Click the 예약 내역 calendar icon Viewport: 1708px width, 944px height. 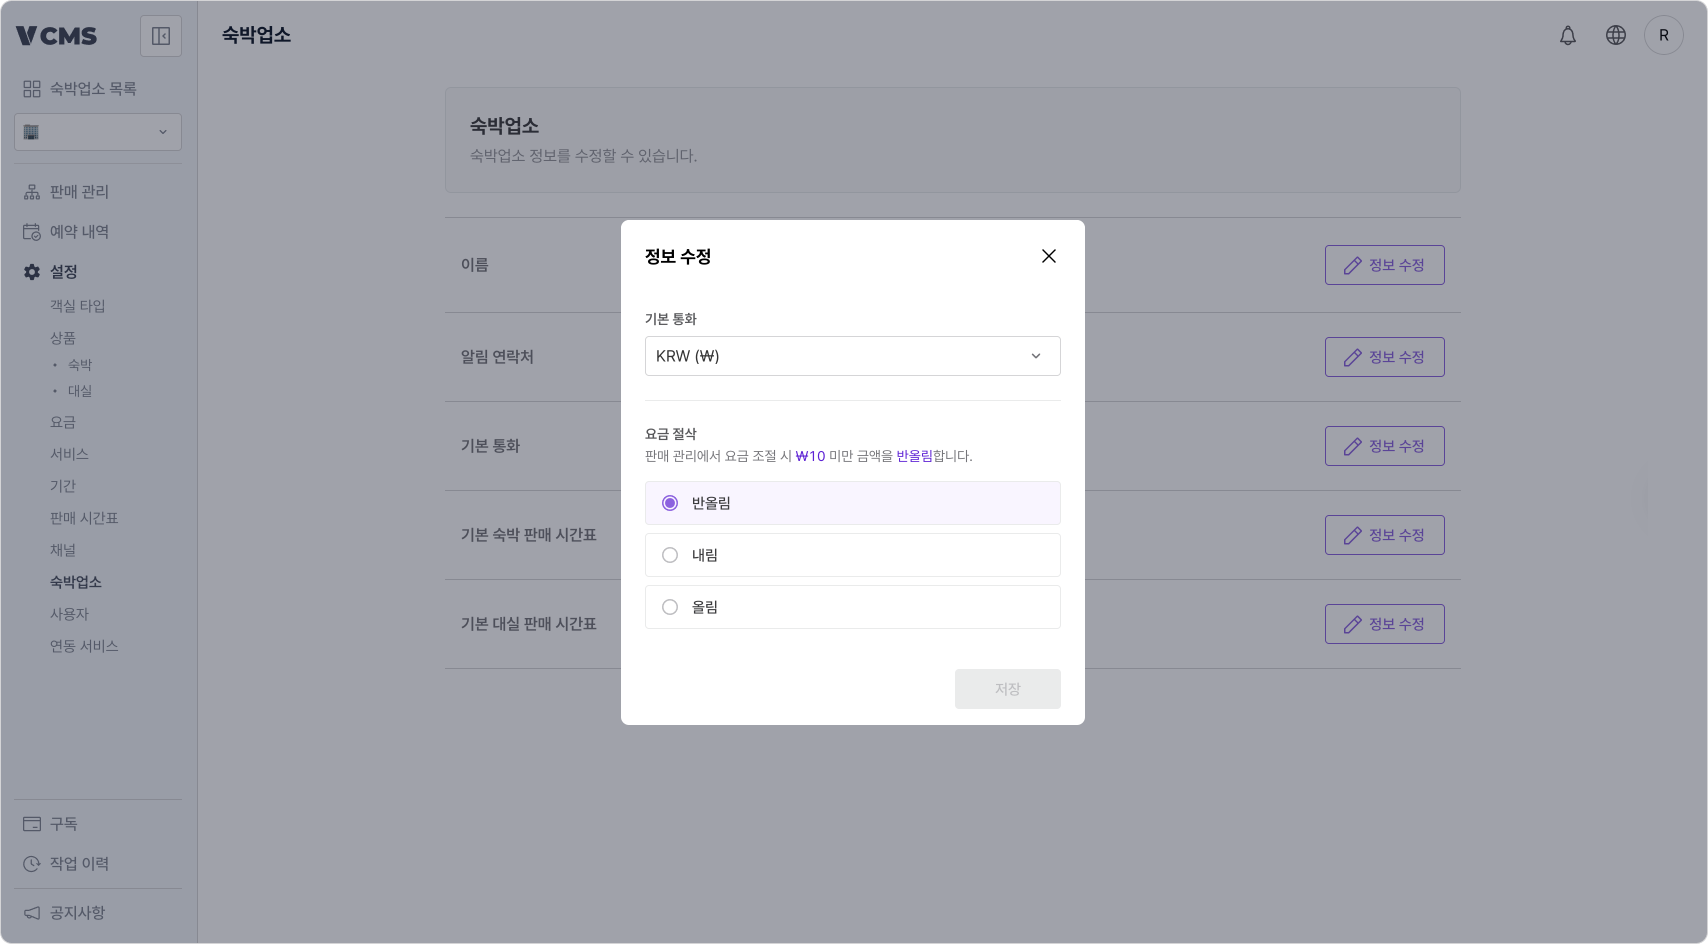pyautogui.click(x=29, y=231)
